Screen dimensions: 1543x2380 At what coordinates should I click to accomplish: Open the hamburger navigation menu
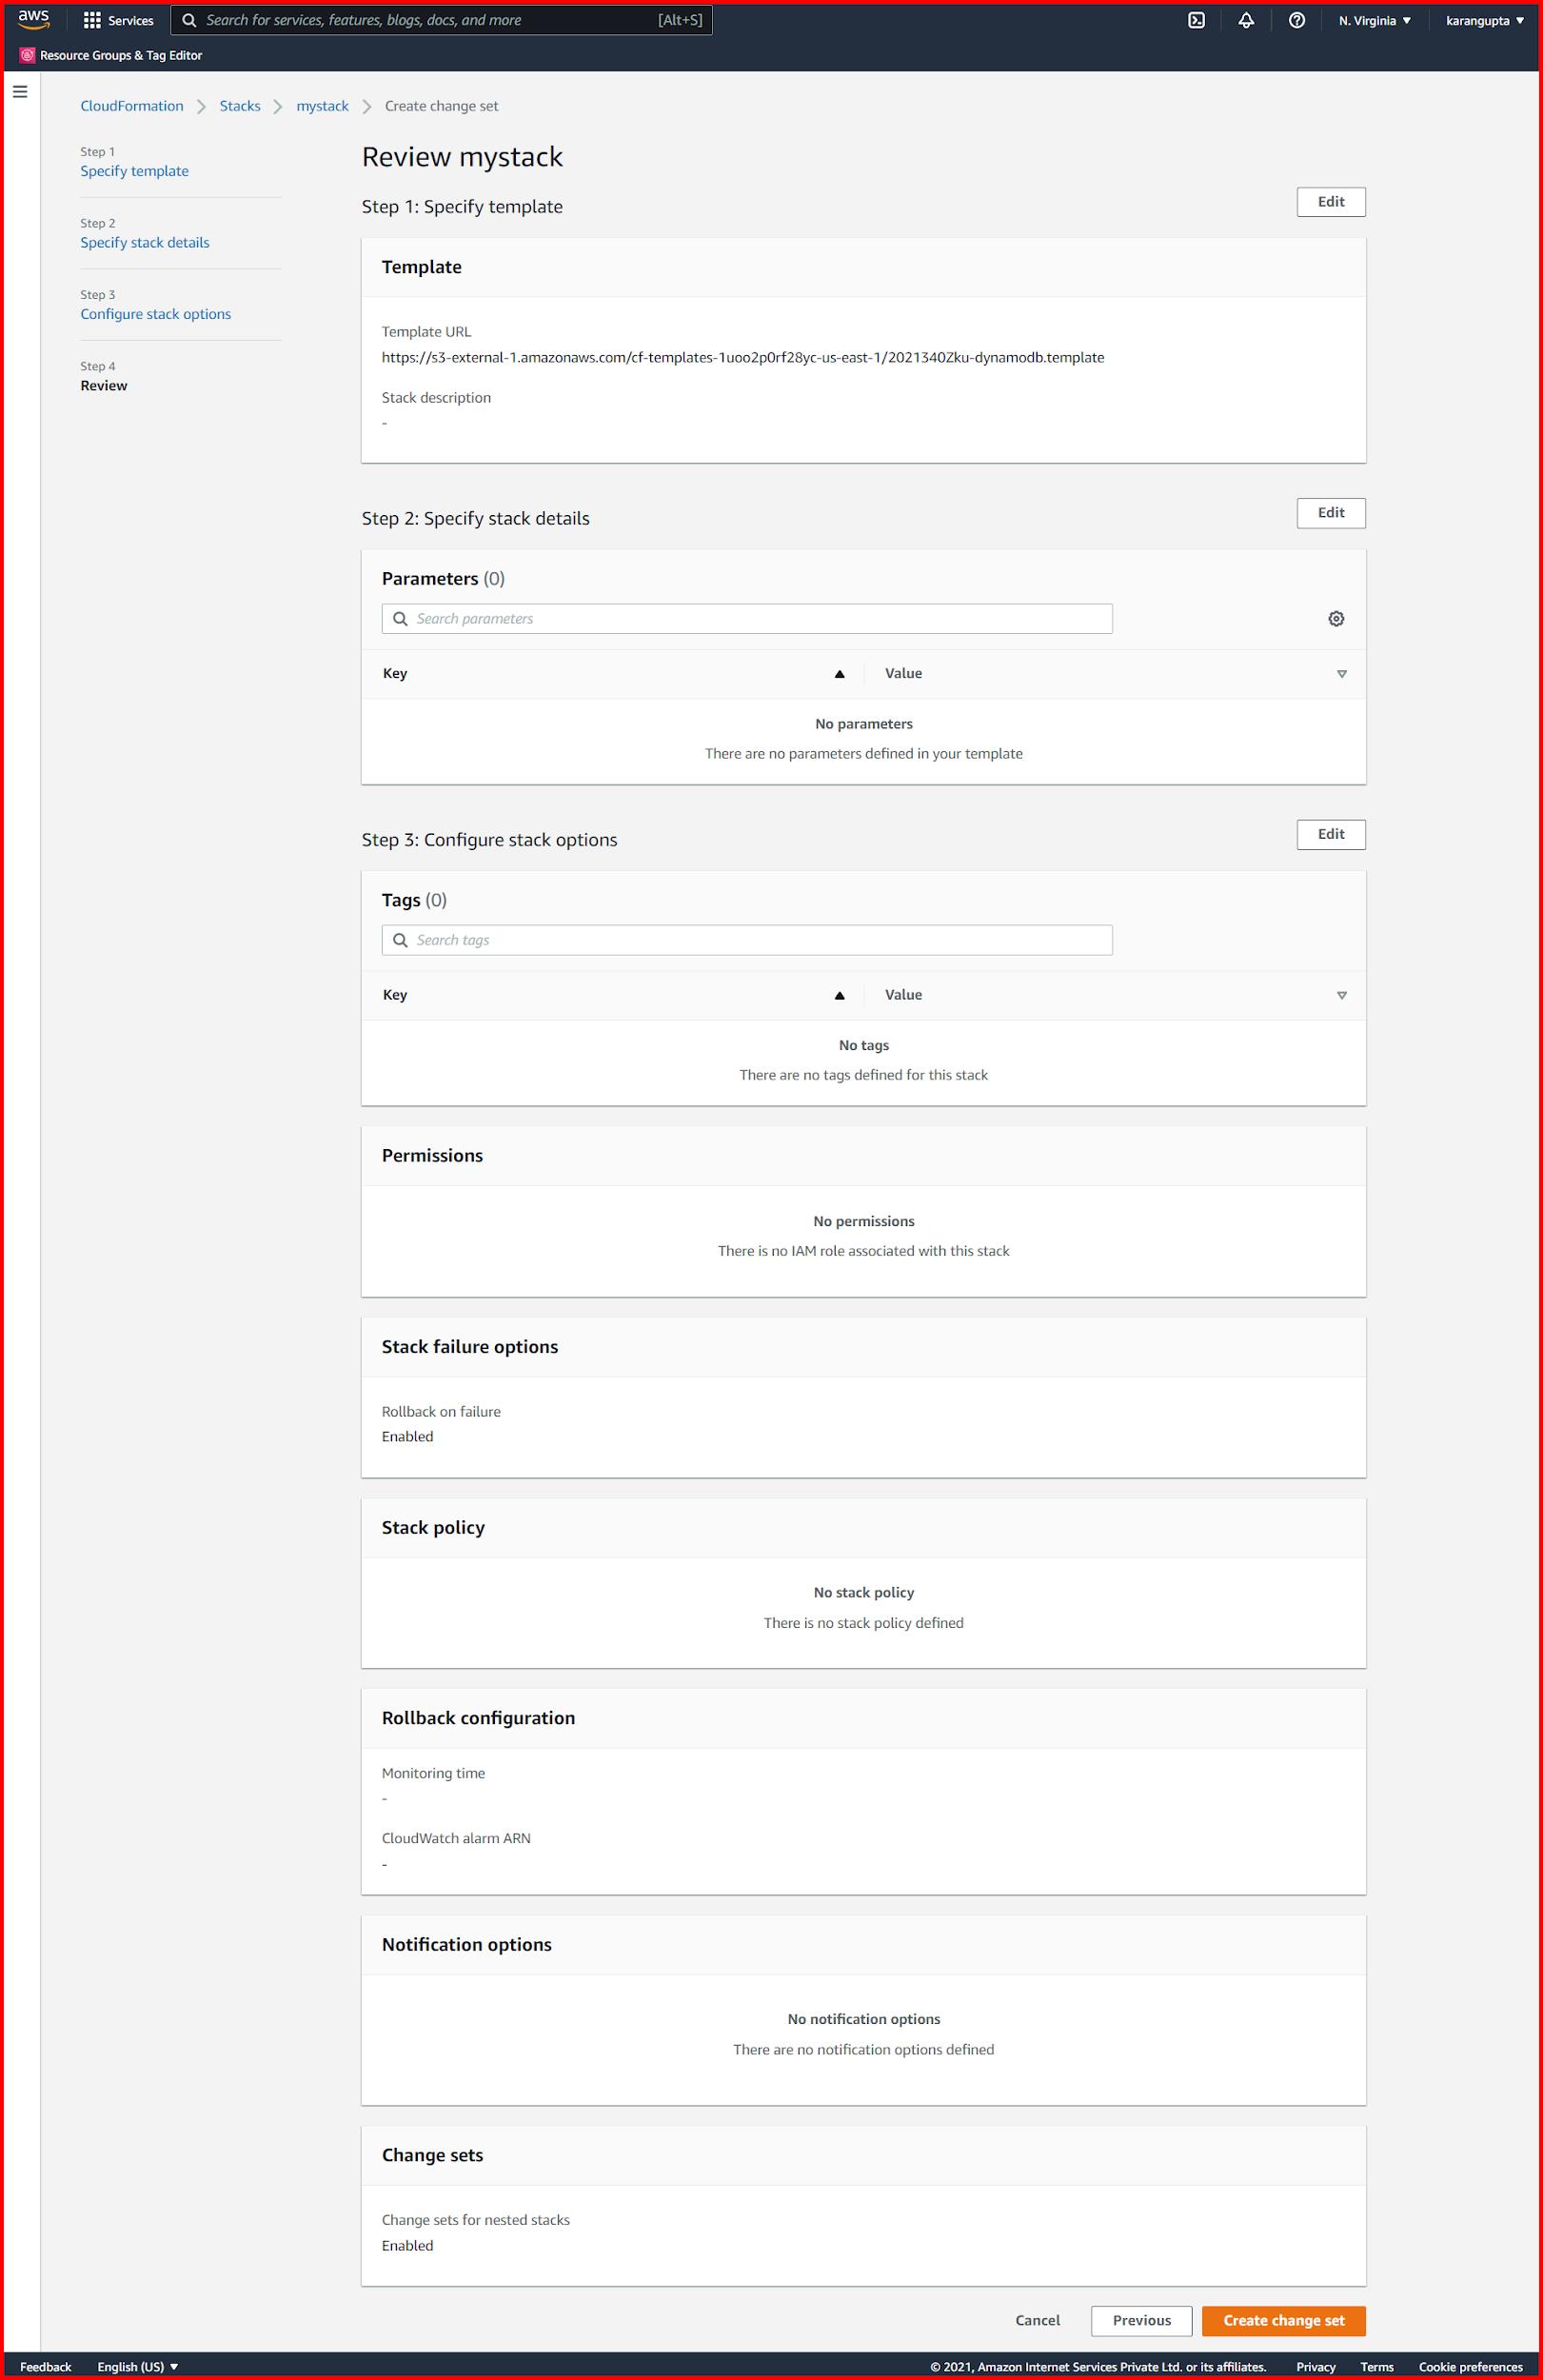click(21, 90)
